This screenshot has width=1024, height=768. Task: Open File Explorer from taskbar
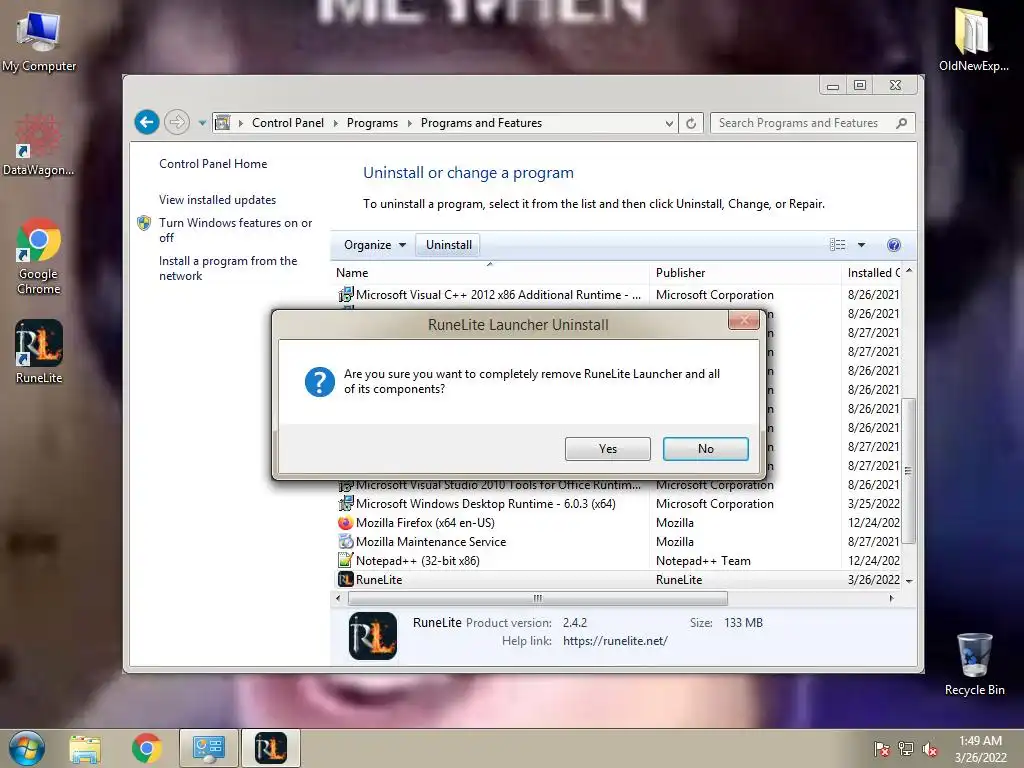[85, 748]
